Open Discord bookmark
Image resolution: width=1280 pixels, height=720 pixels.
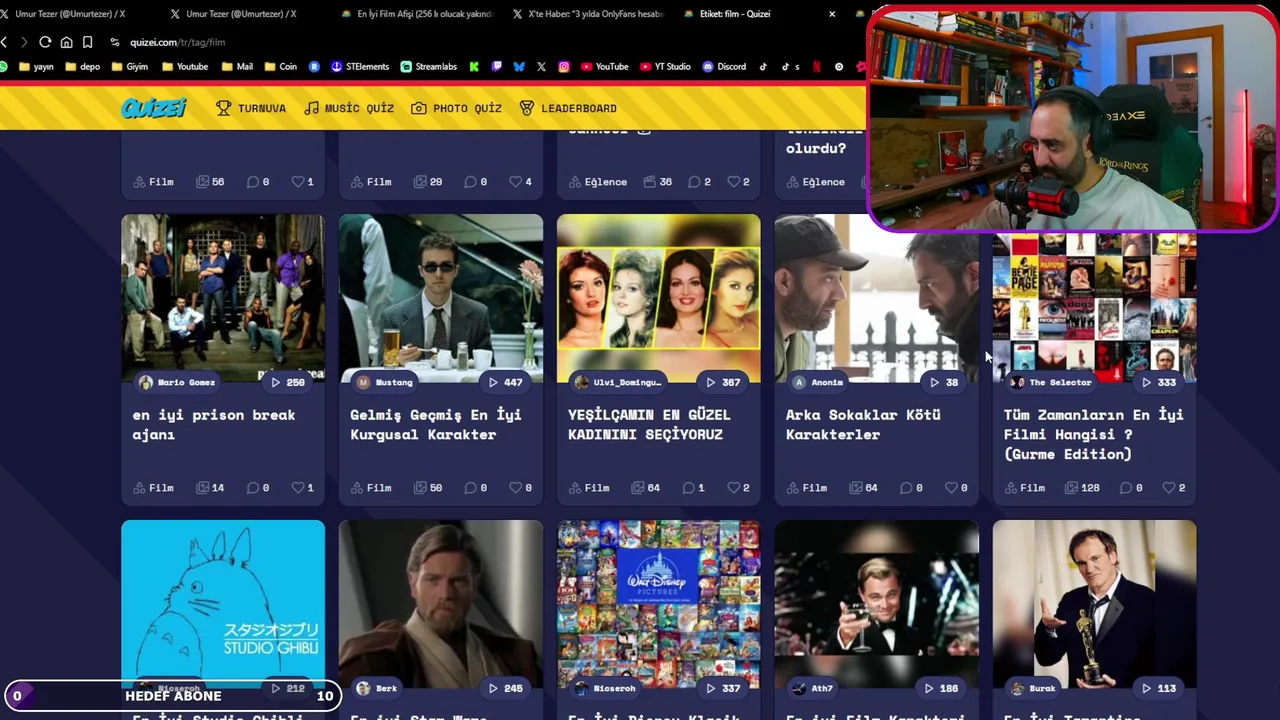[724, 67]
